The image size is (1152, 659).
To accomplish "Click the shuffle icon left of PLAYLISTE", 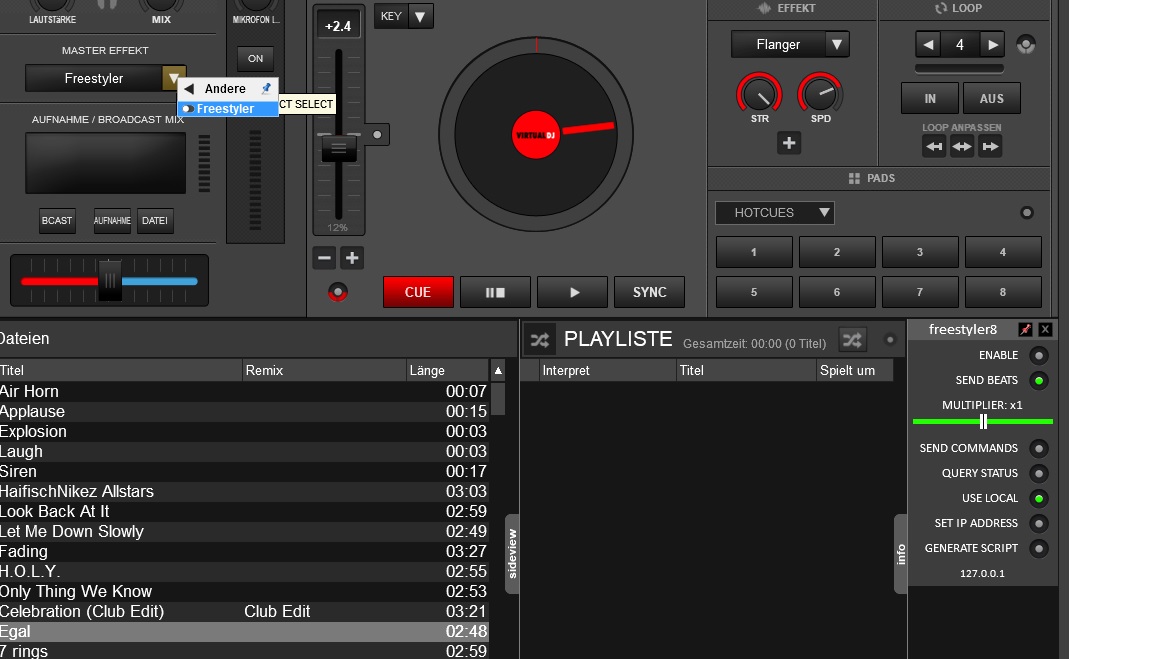I will (540, 339).
